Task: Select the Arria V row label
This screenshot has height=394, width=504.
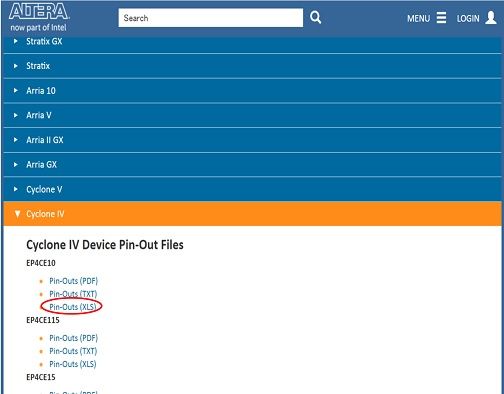Action: 39,115
